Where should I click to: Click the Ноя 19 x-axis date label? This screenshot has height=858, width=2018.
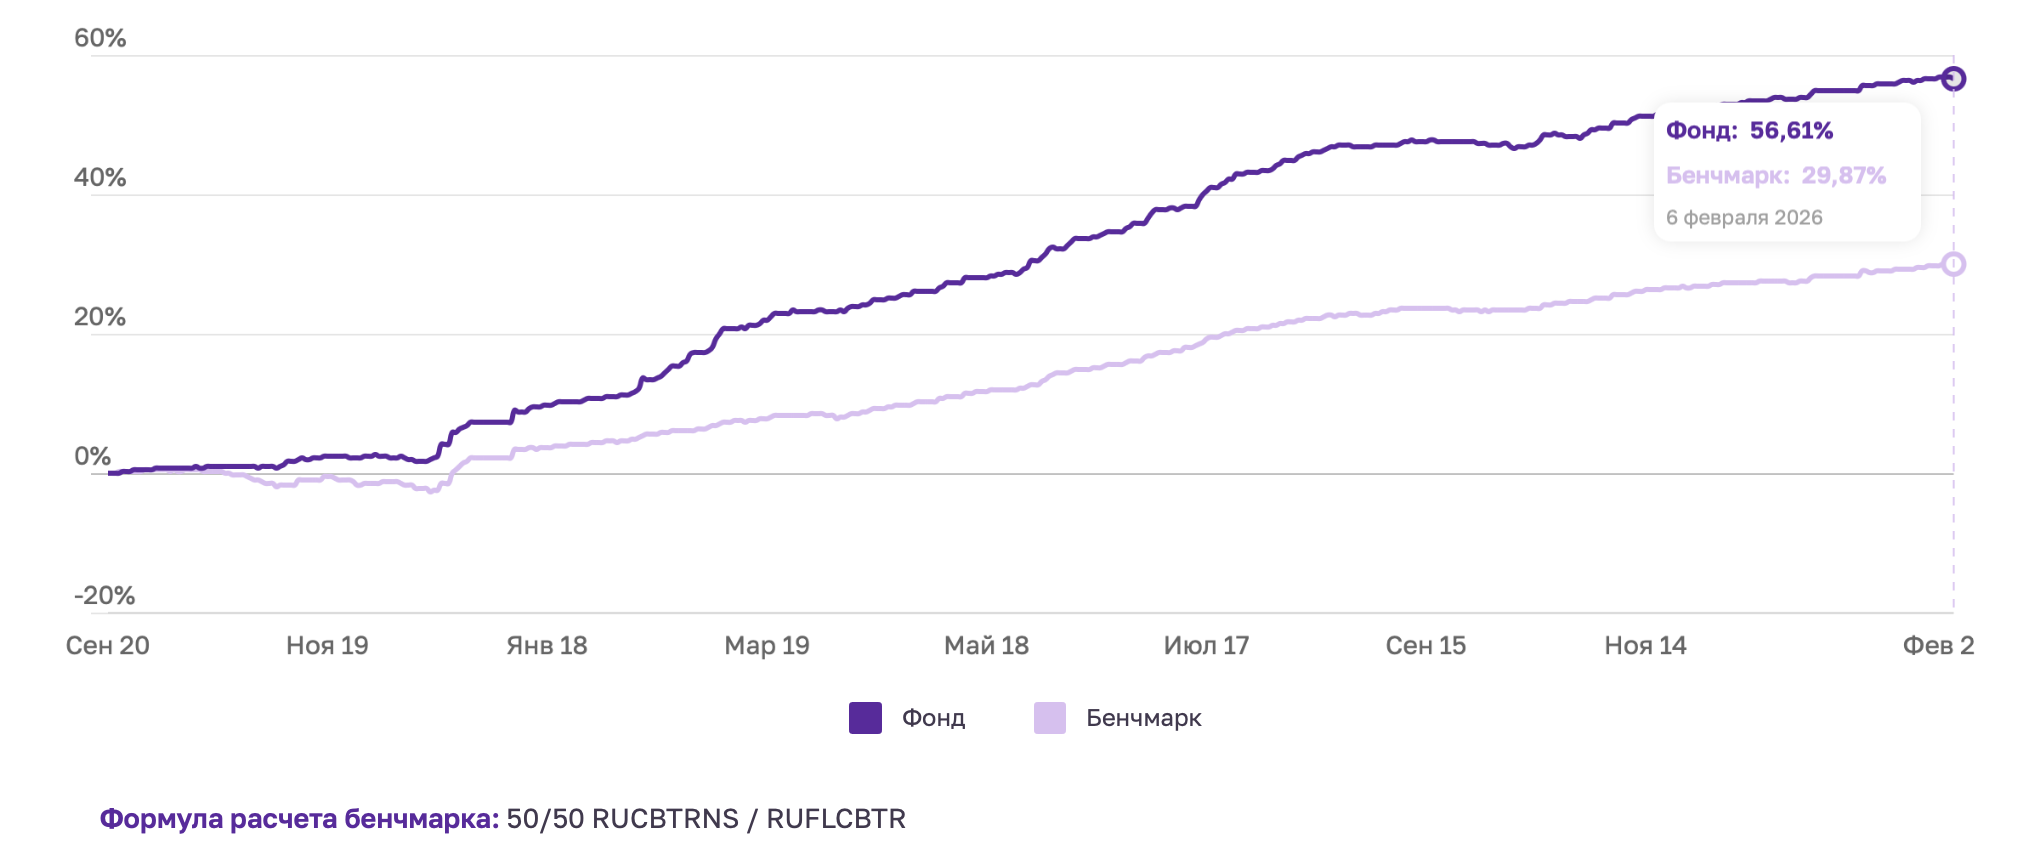coord(327,646)
